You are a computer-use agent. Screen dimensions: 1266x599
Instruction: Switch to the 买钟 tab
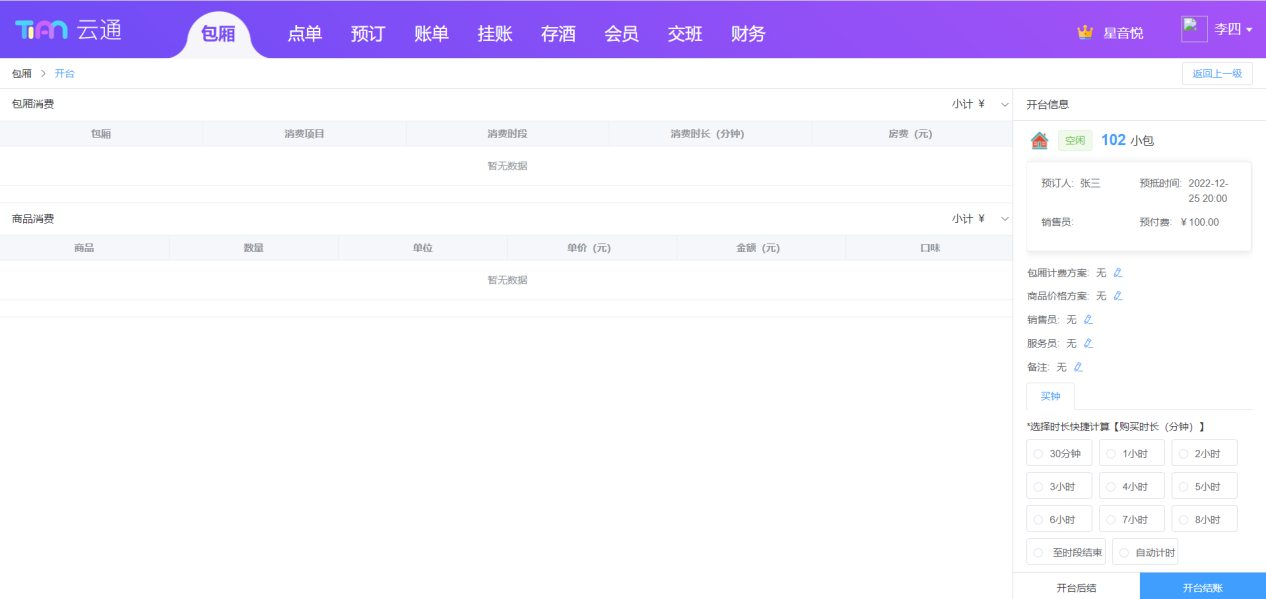coord(1050,396)
